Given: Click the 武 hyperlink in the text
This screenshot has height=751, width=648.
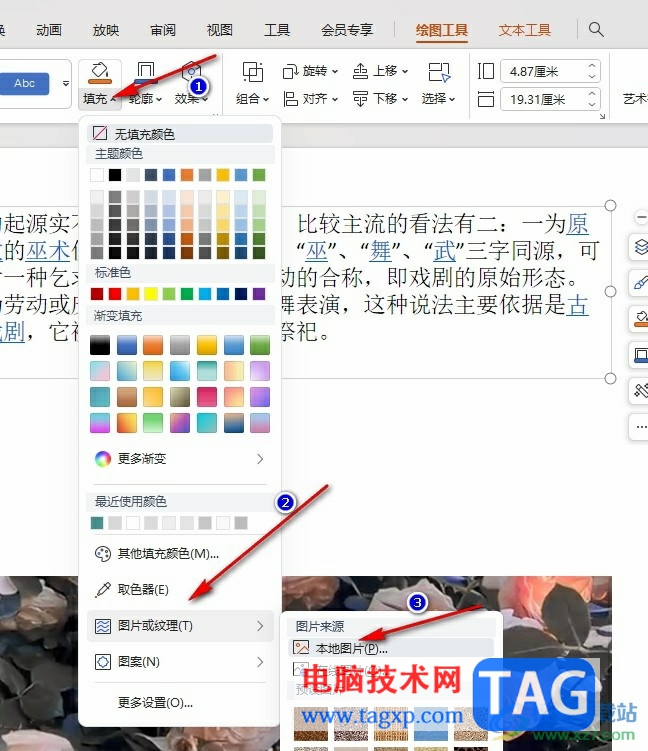Looking at the screenshot, I should pos(444,251).
